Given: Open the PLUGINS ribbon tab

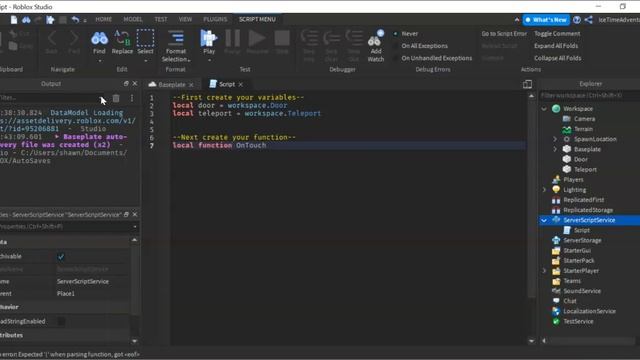Looking at the screenshot, I should [x=215, y=19].
